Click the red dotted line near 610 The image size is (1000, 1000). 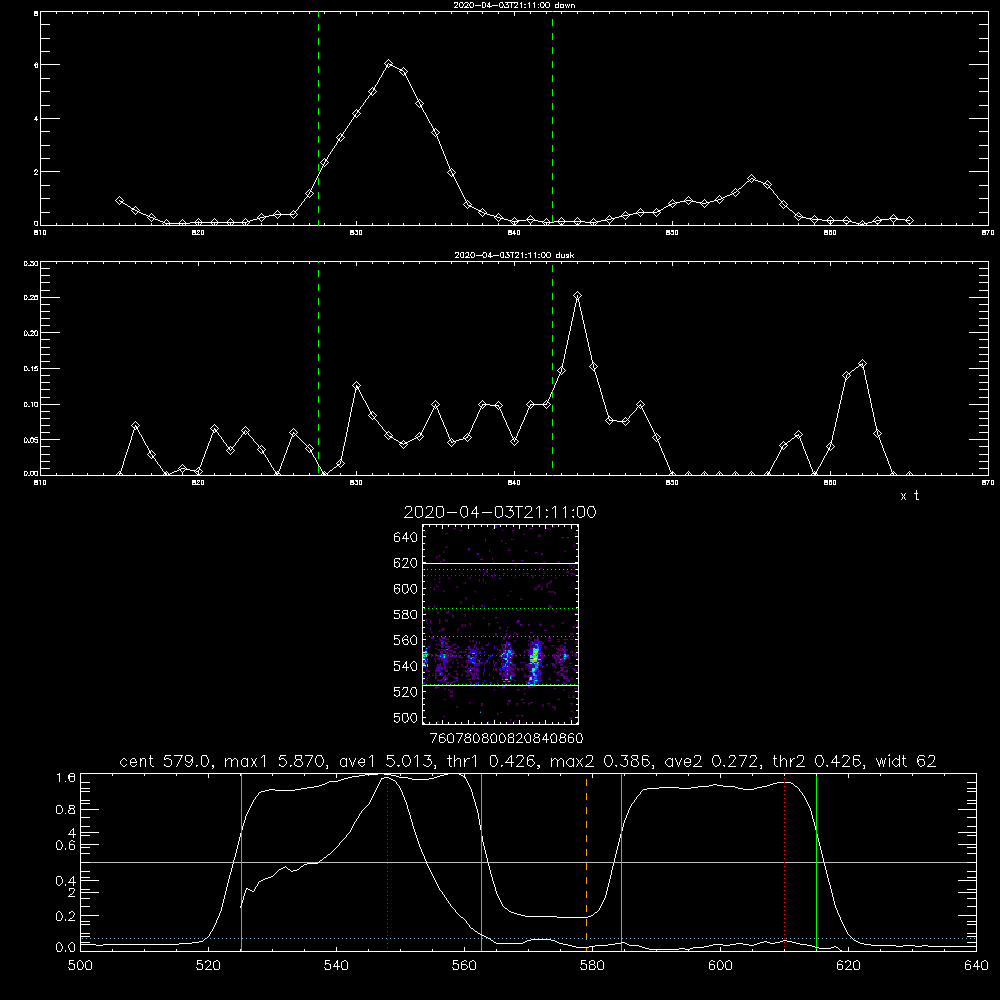coord(784,862)
